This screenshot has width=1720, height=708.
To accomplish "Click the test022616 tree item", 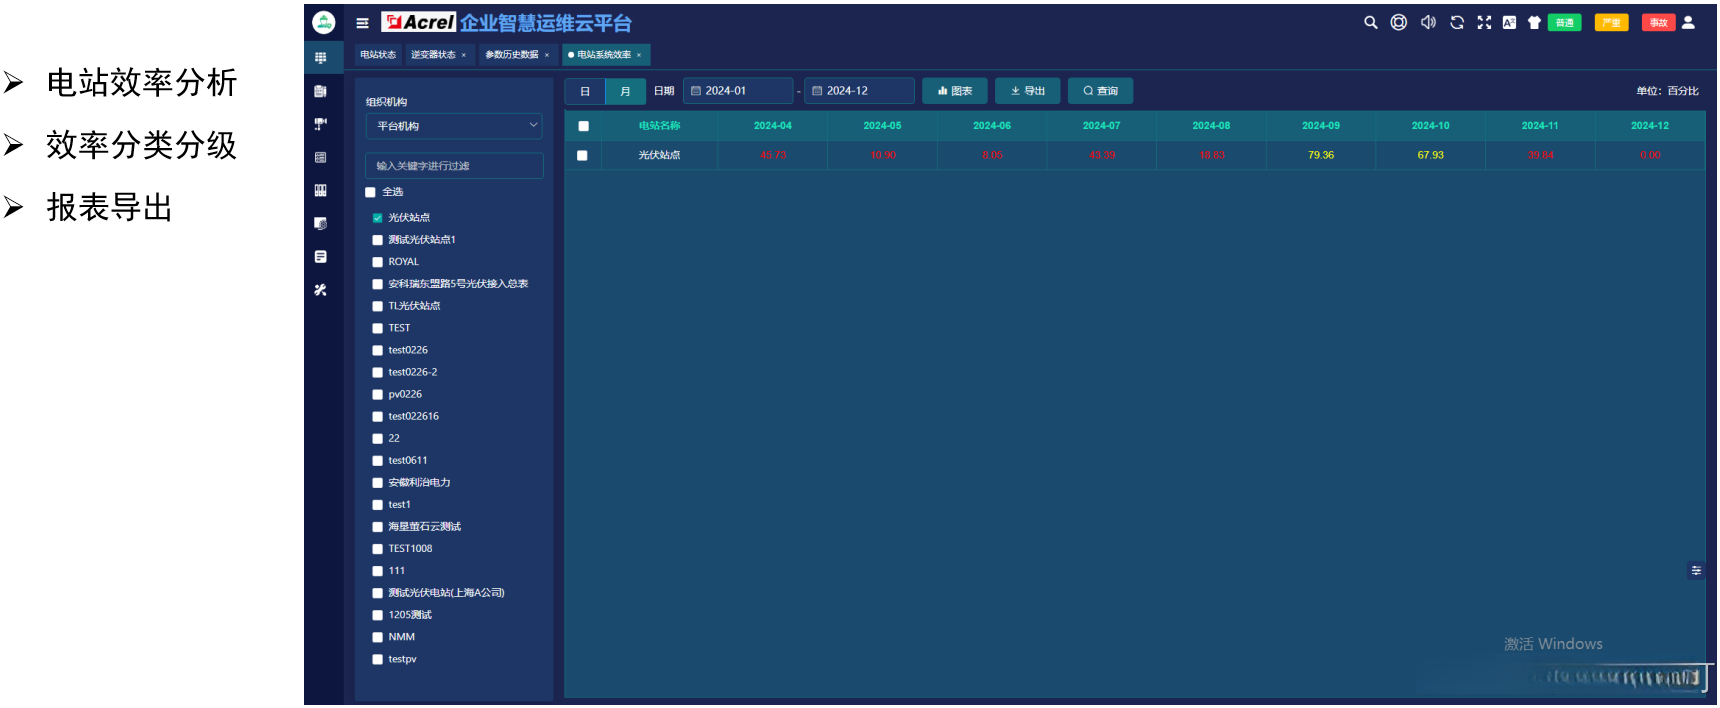I will click(414, 417).
